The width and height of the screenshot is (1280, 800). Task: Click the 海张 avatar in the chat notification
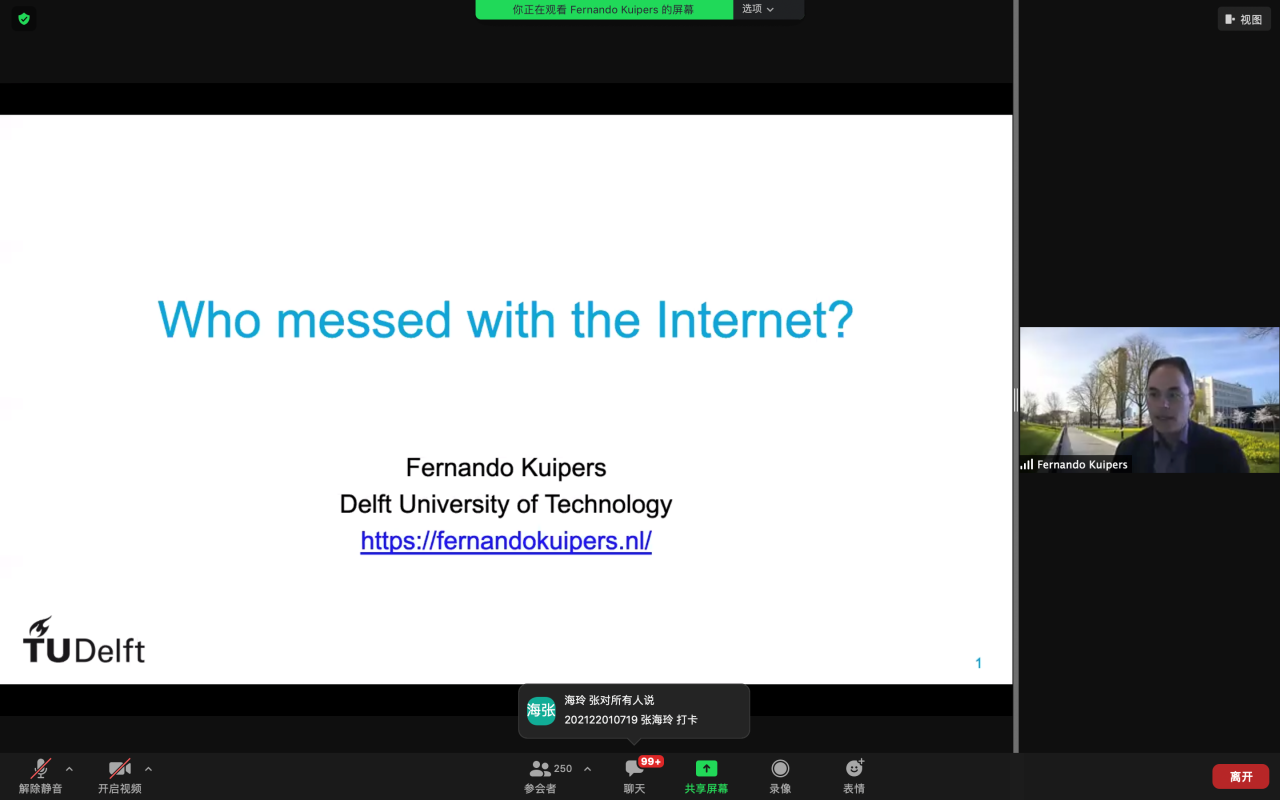click(541, 710)
